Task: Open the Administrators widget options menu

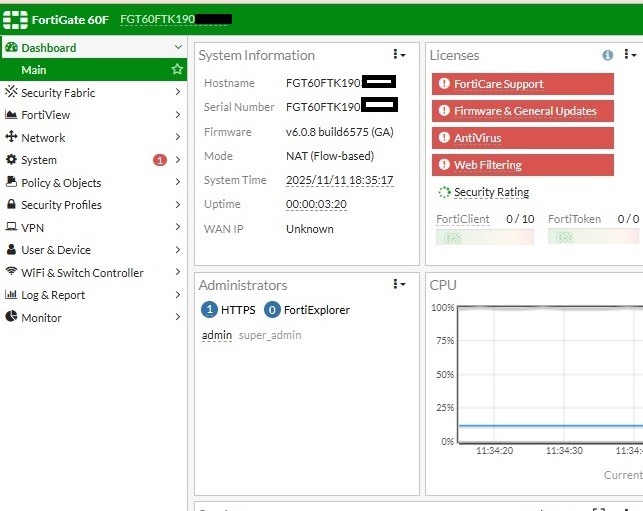Action: pyautogui.click(x=399, y=284)
